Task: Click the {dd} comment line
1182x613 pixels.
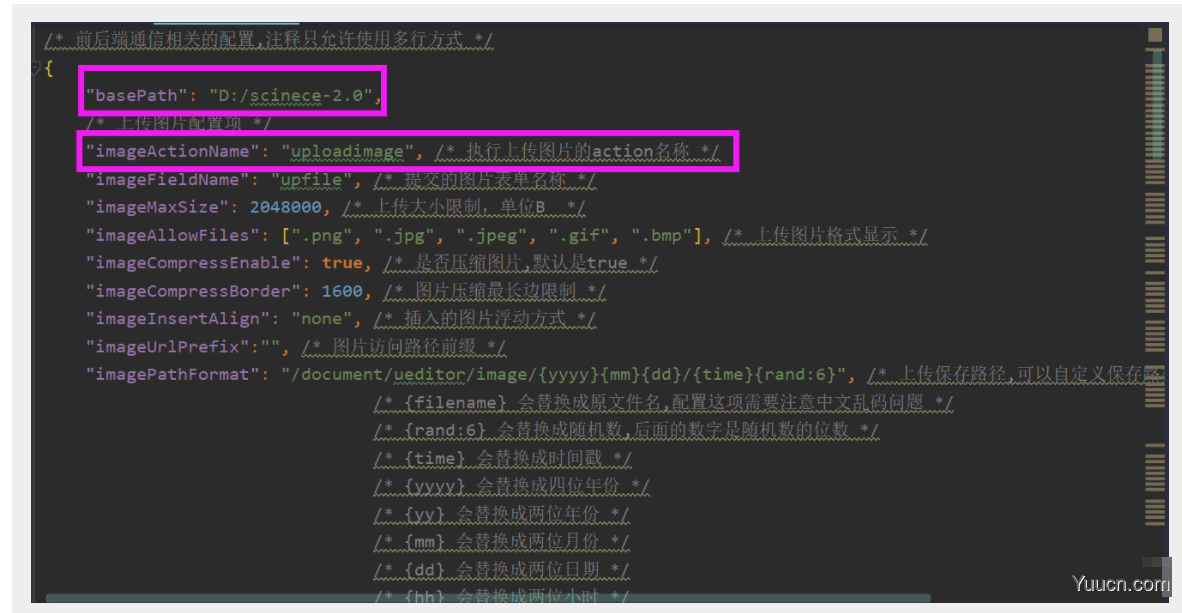Action: coord(501,570)
